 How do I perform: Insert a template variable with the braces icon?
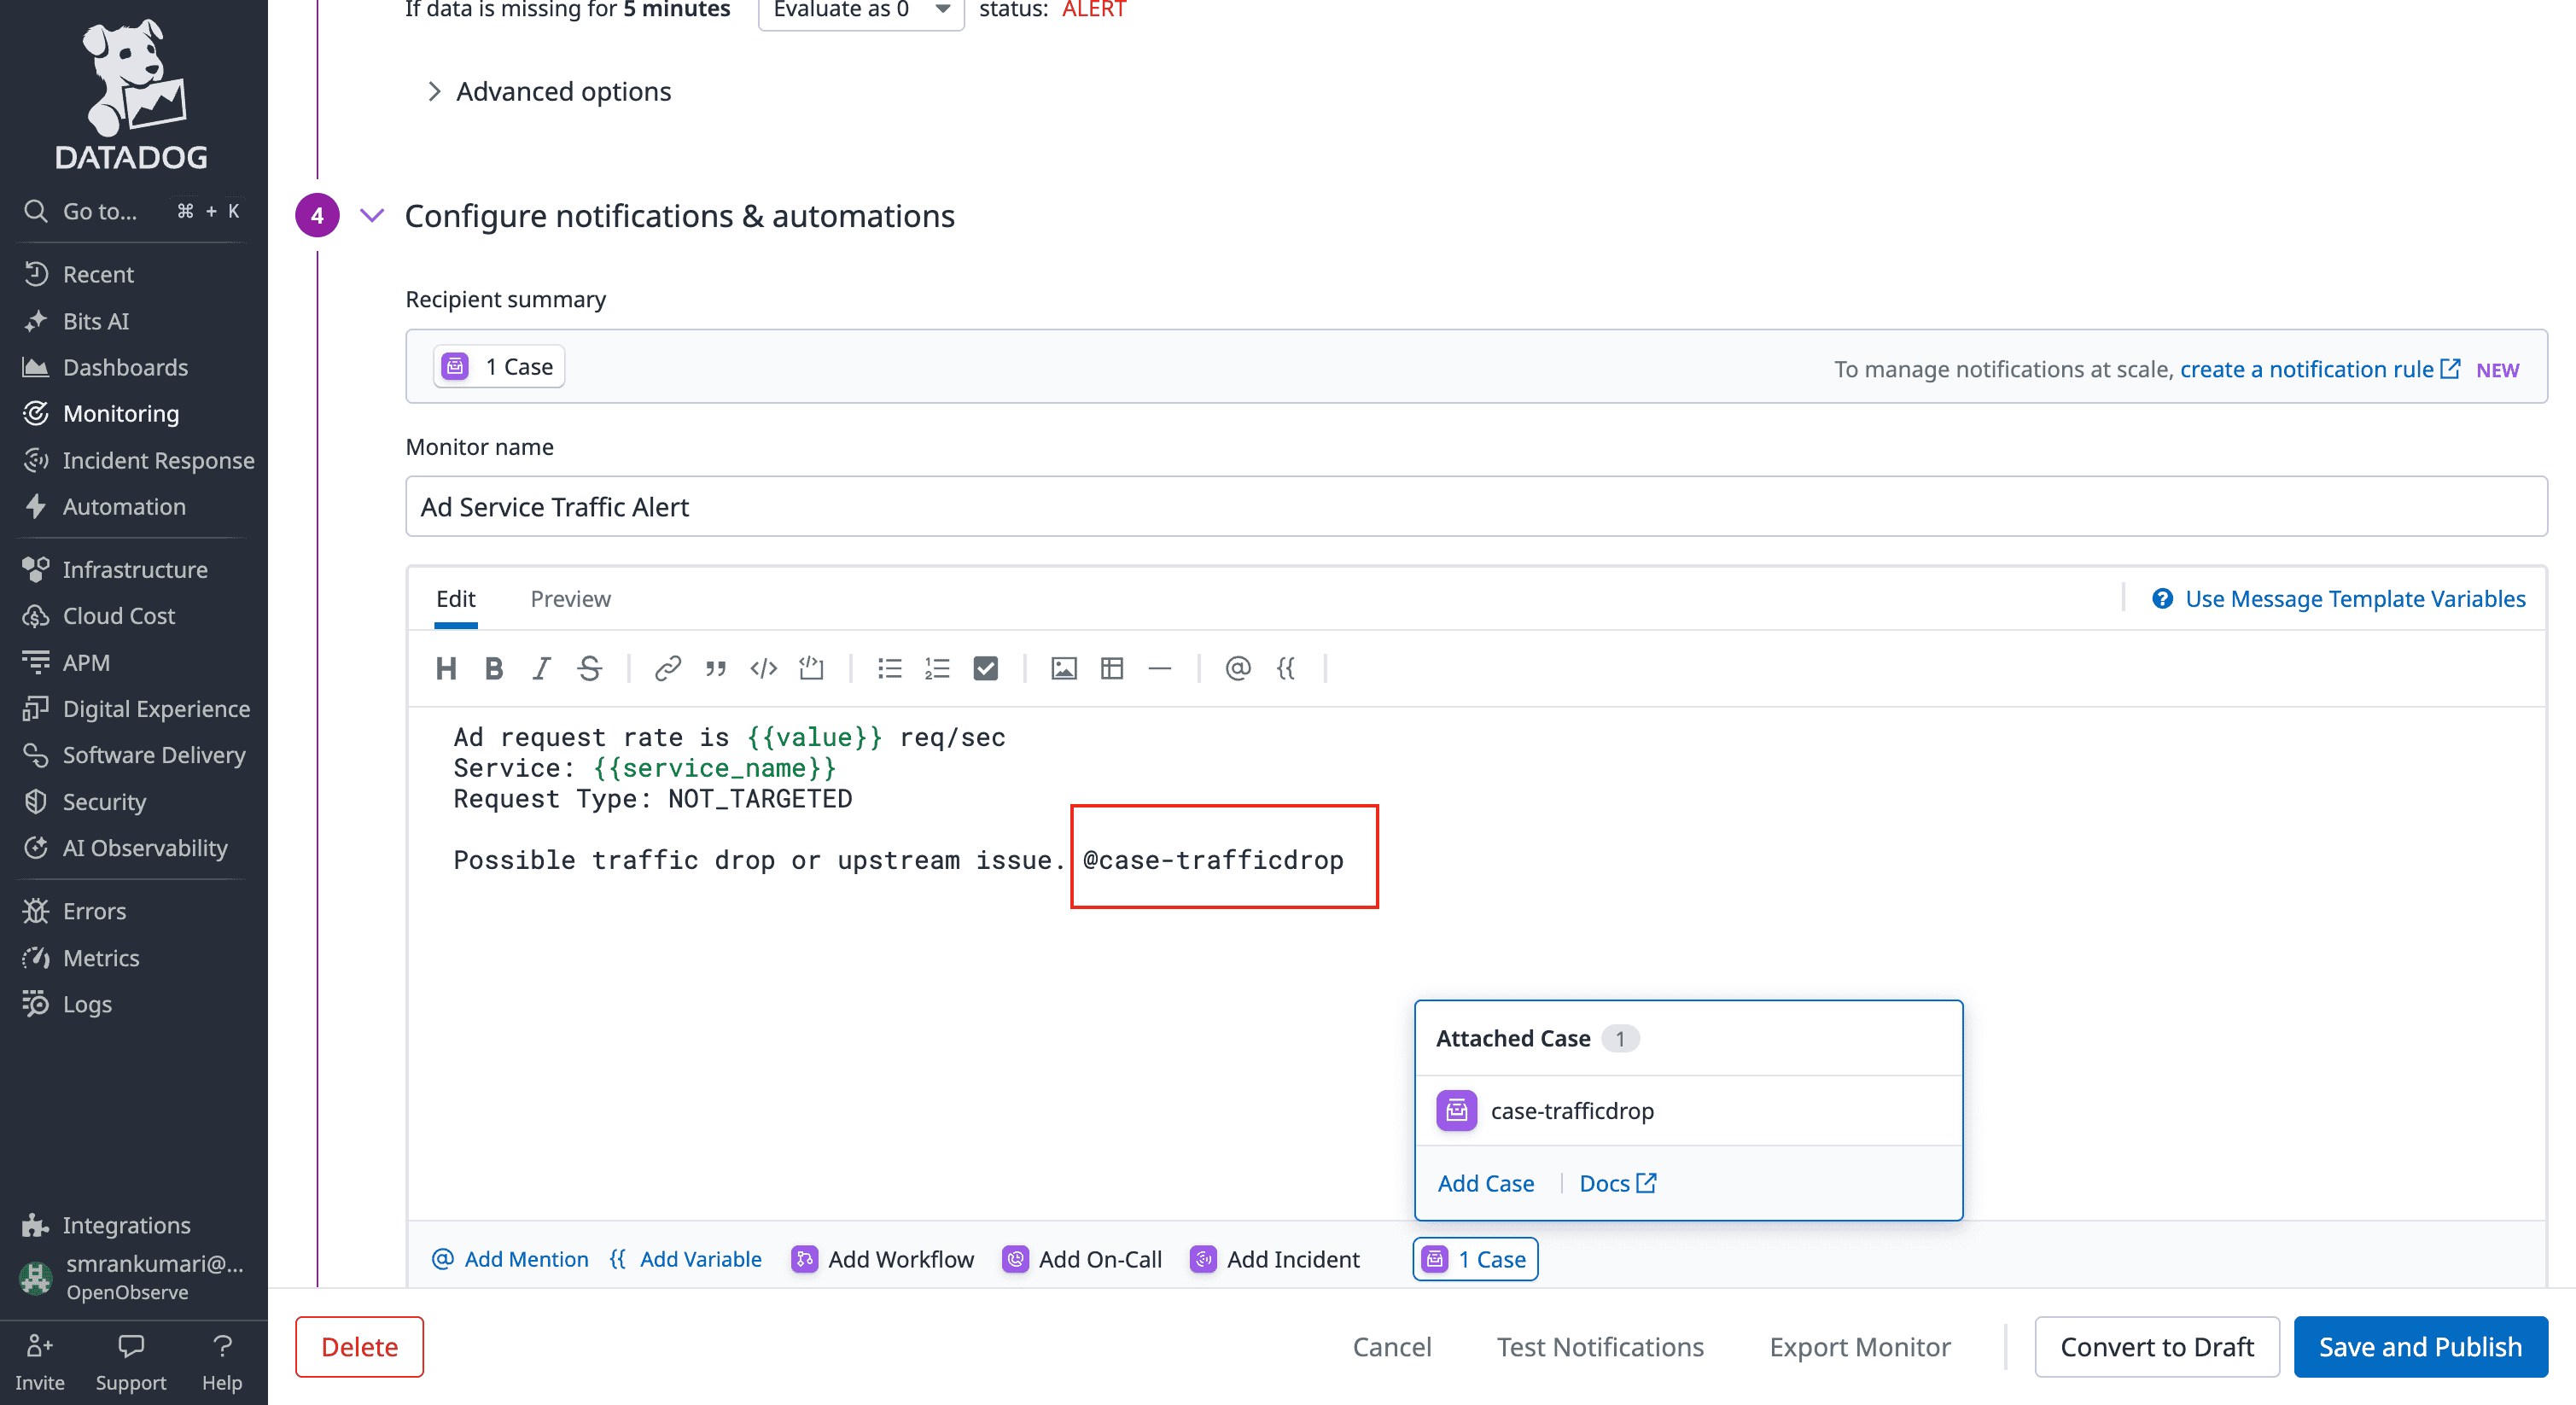coord(1287,668)
